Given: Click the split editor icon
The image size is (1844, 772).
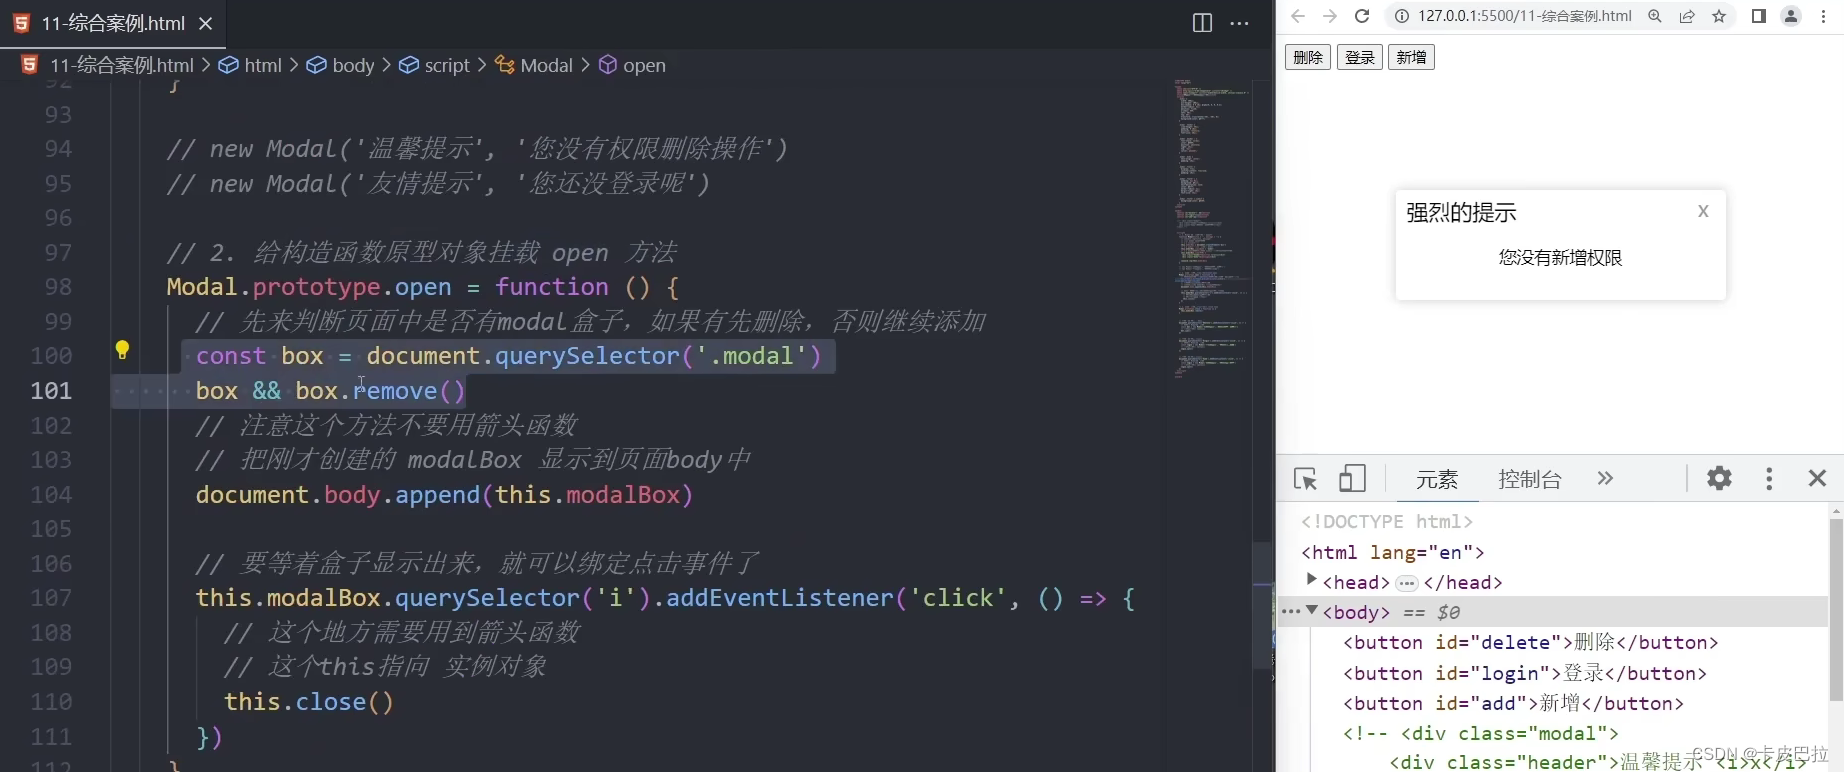Looking at the screenshot, I should pyautogui.click(x=1203, y=23).
